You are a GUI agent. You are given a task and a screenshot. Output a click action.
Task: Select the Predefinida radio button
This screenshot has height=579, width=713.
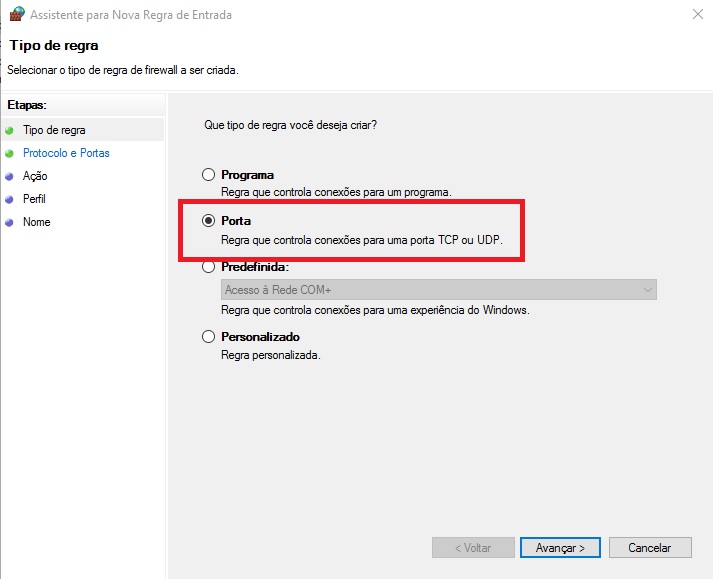pos(208,267)
